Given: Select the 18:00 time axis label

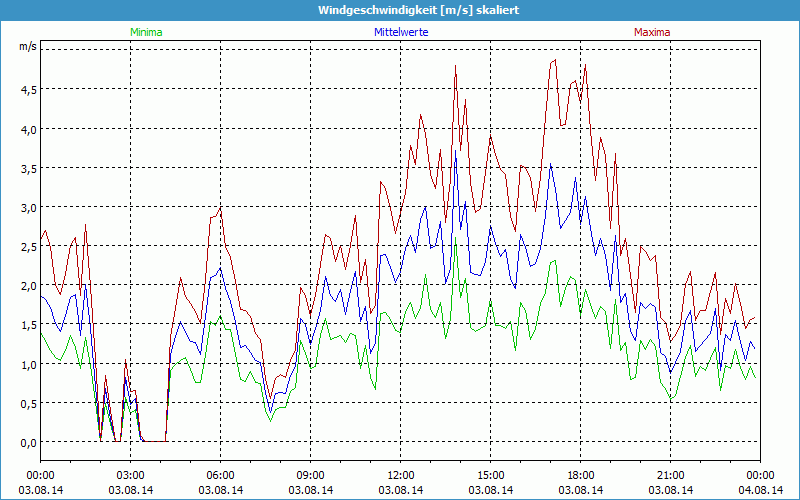Looking at the screenshot, I should (x=581, y=475).
